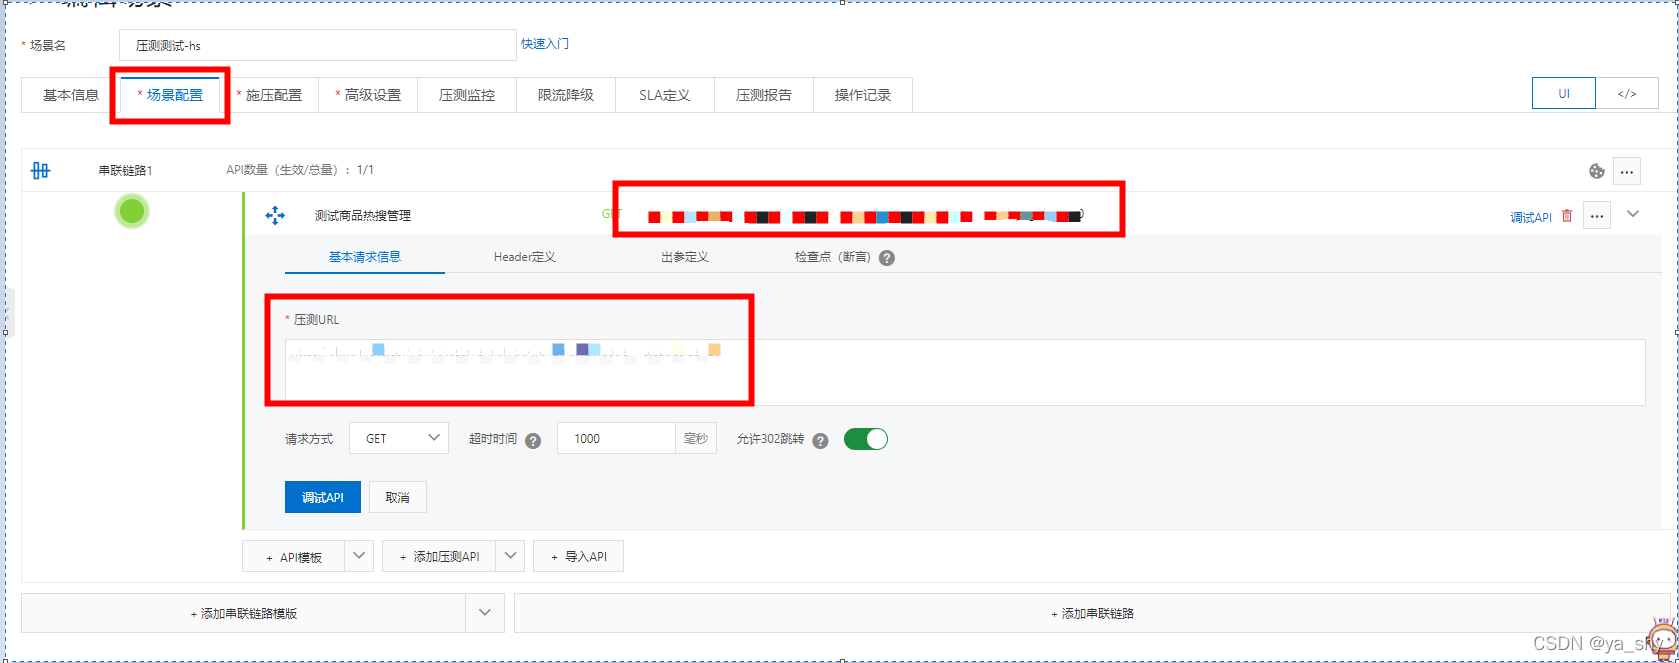
Task: Open the SLA定义 tab
Action: click(x=665, y=95)
